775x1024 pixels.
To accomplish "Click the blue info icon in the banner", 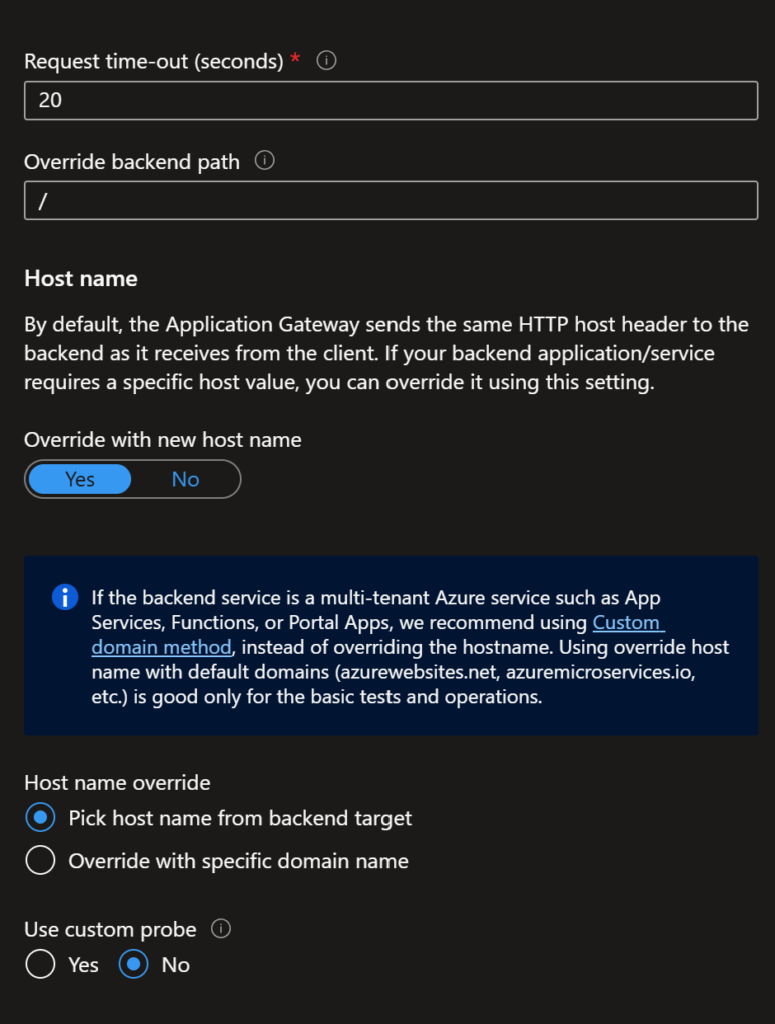I will [65, 597].
